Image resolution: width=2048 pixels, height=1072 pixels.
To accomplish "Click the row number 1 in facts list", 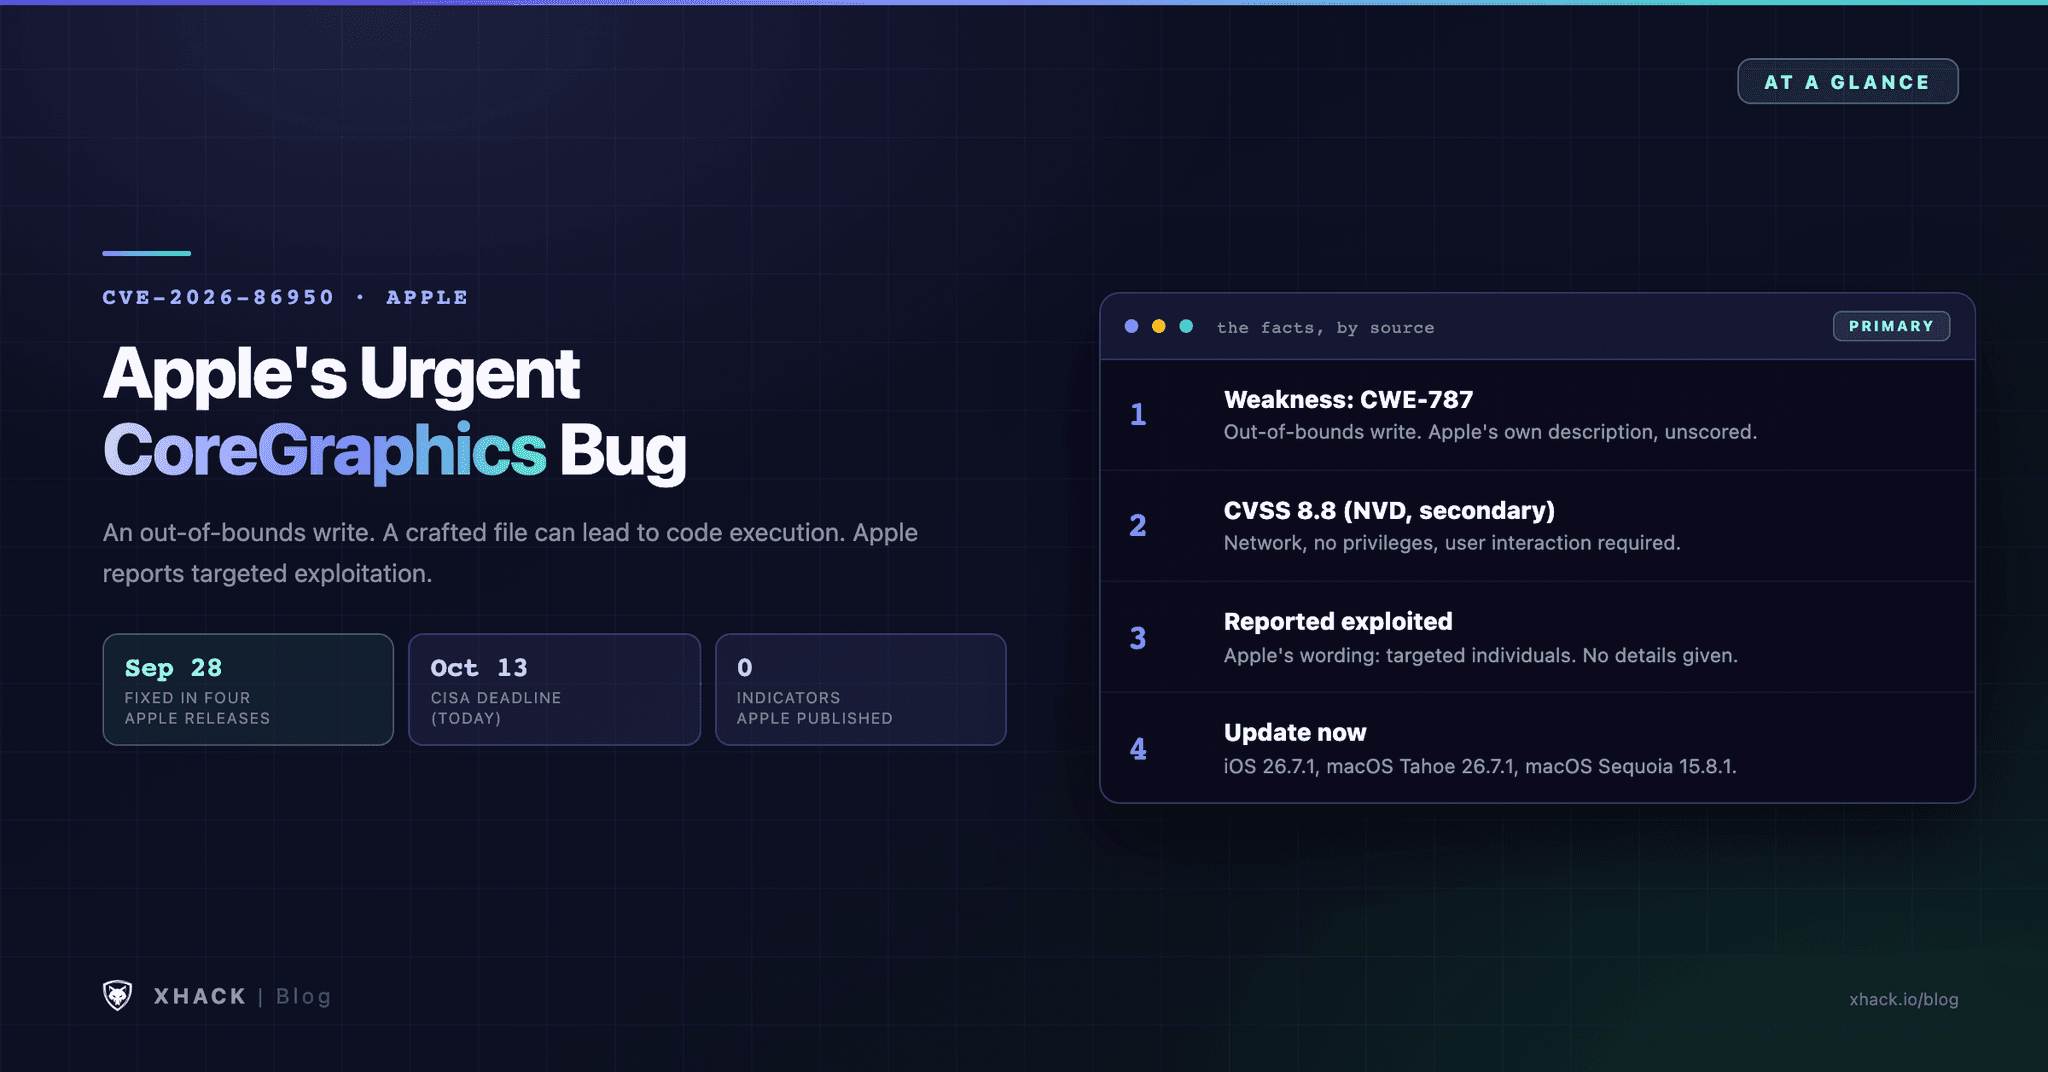I will pyautogui.click(x=1138, y=414).
